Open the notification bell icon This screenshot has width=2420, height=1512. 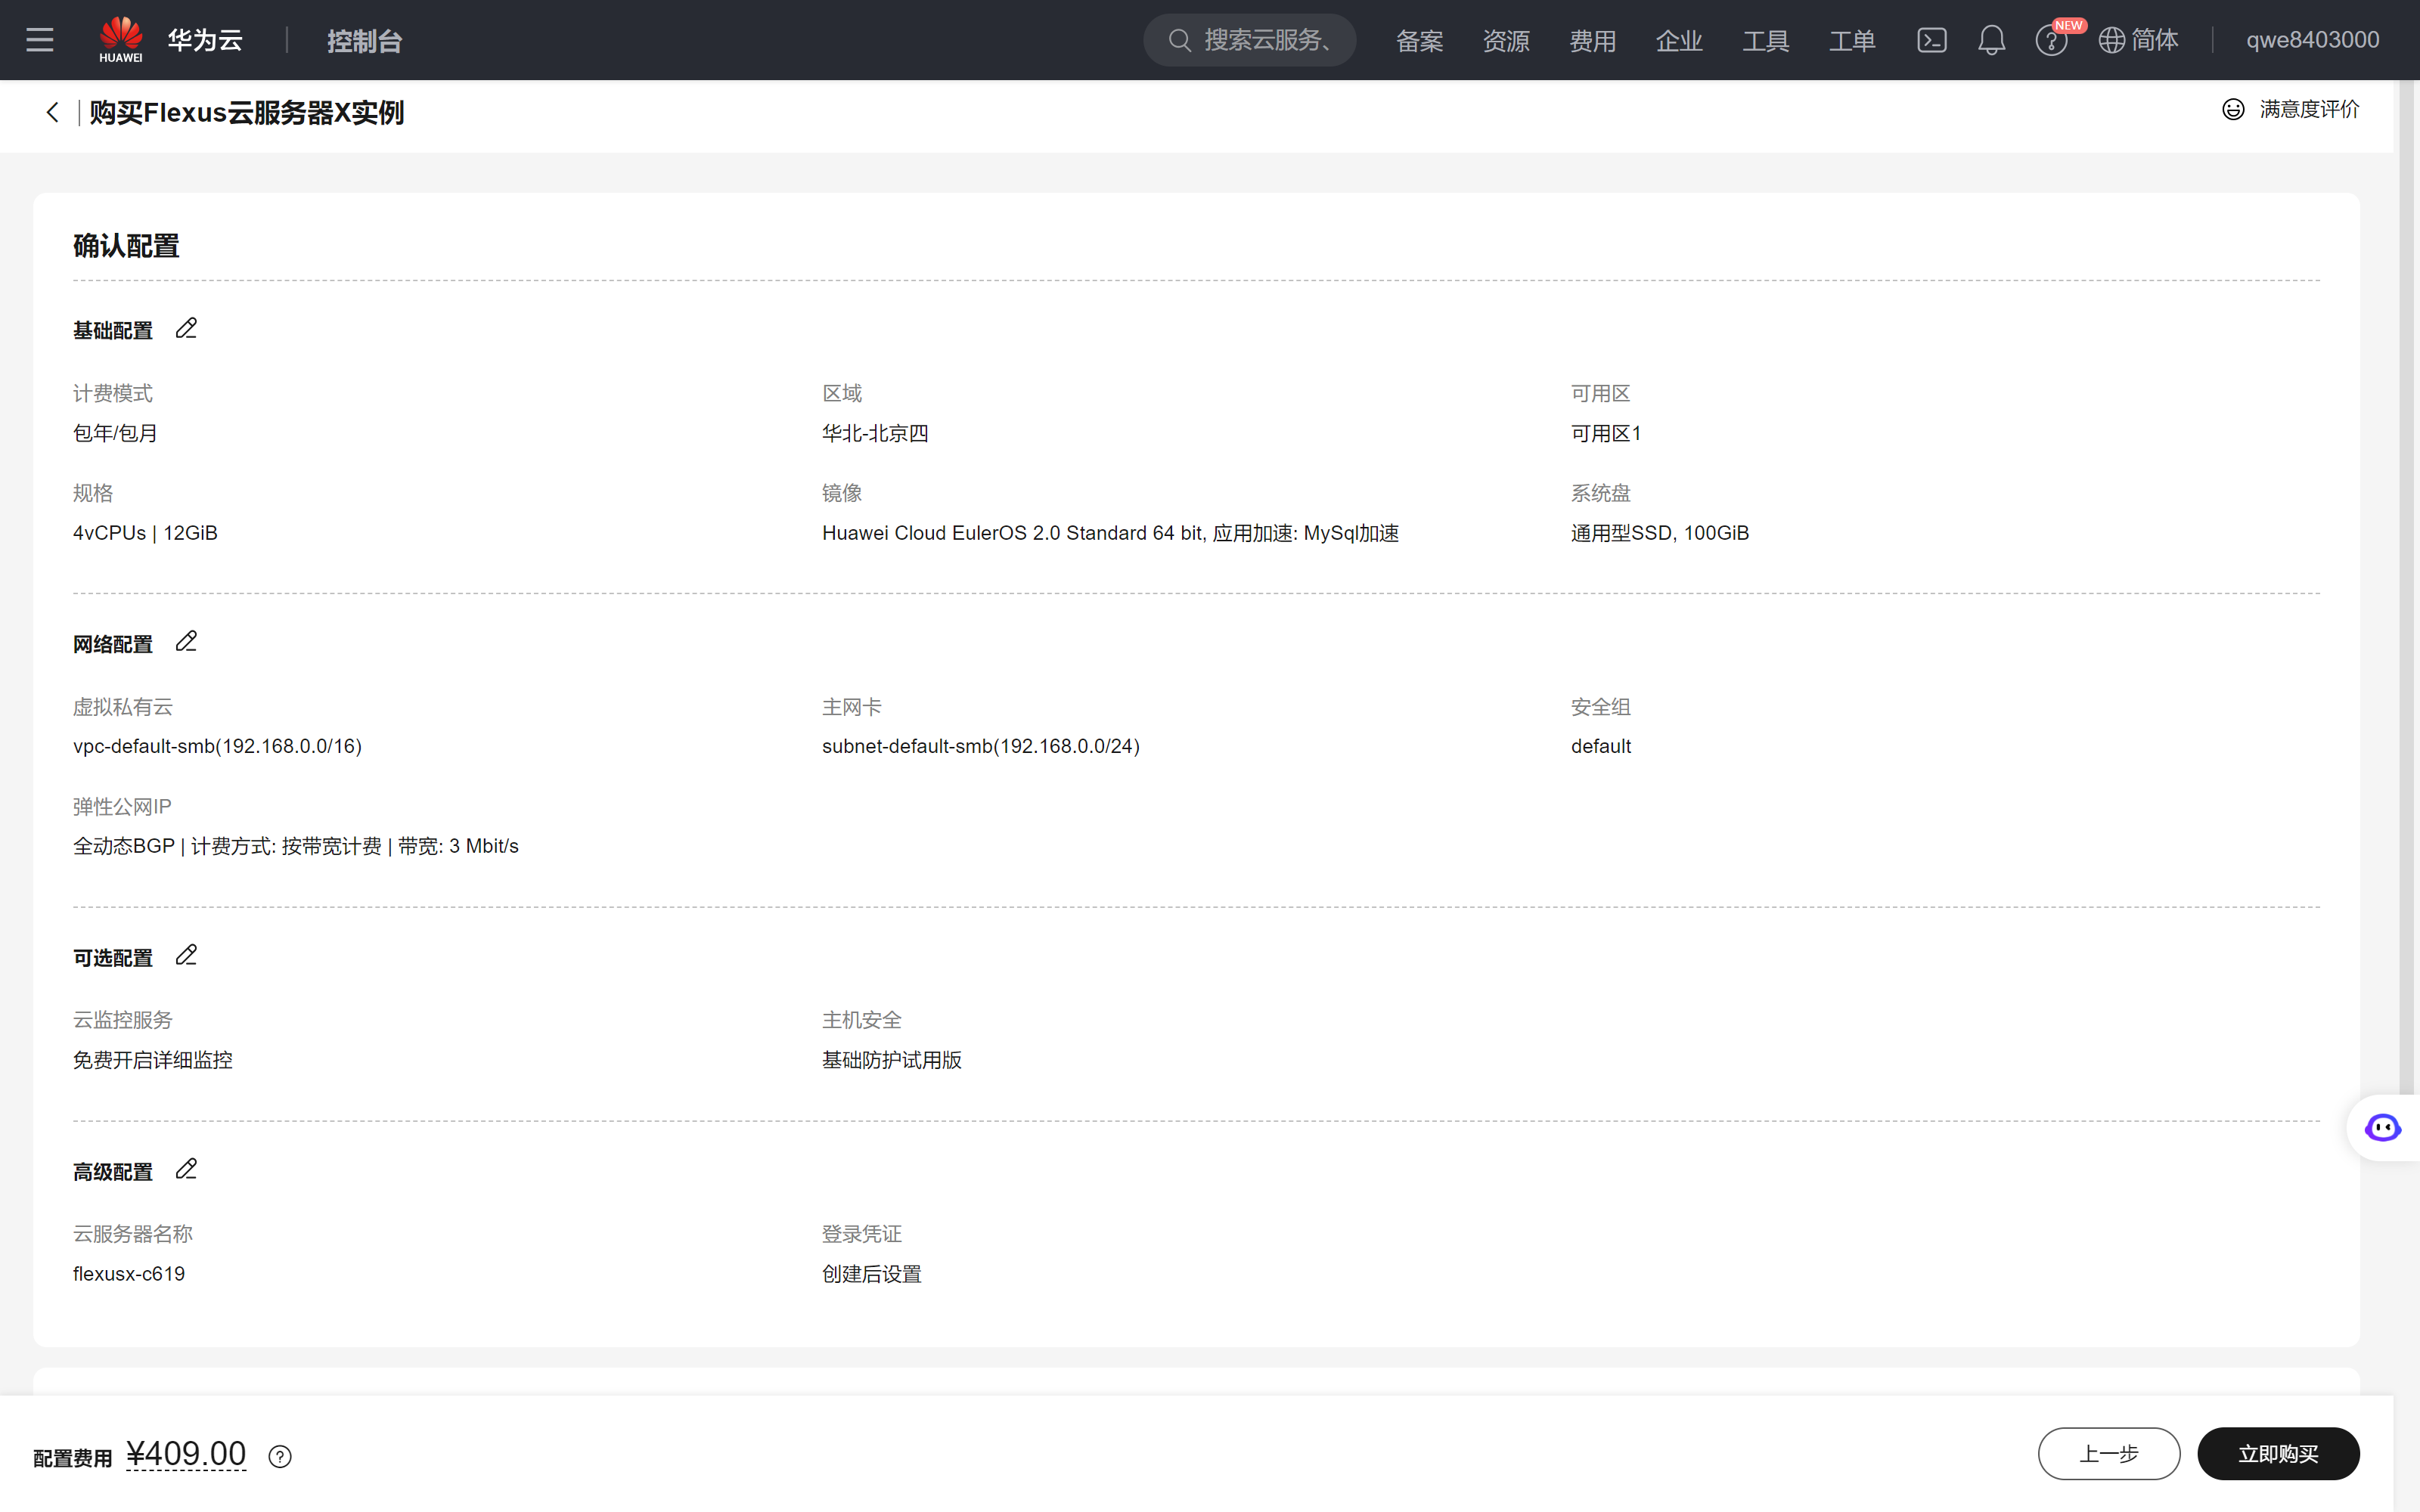(x=1991, y=40)
